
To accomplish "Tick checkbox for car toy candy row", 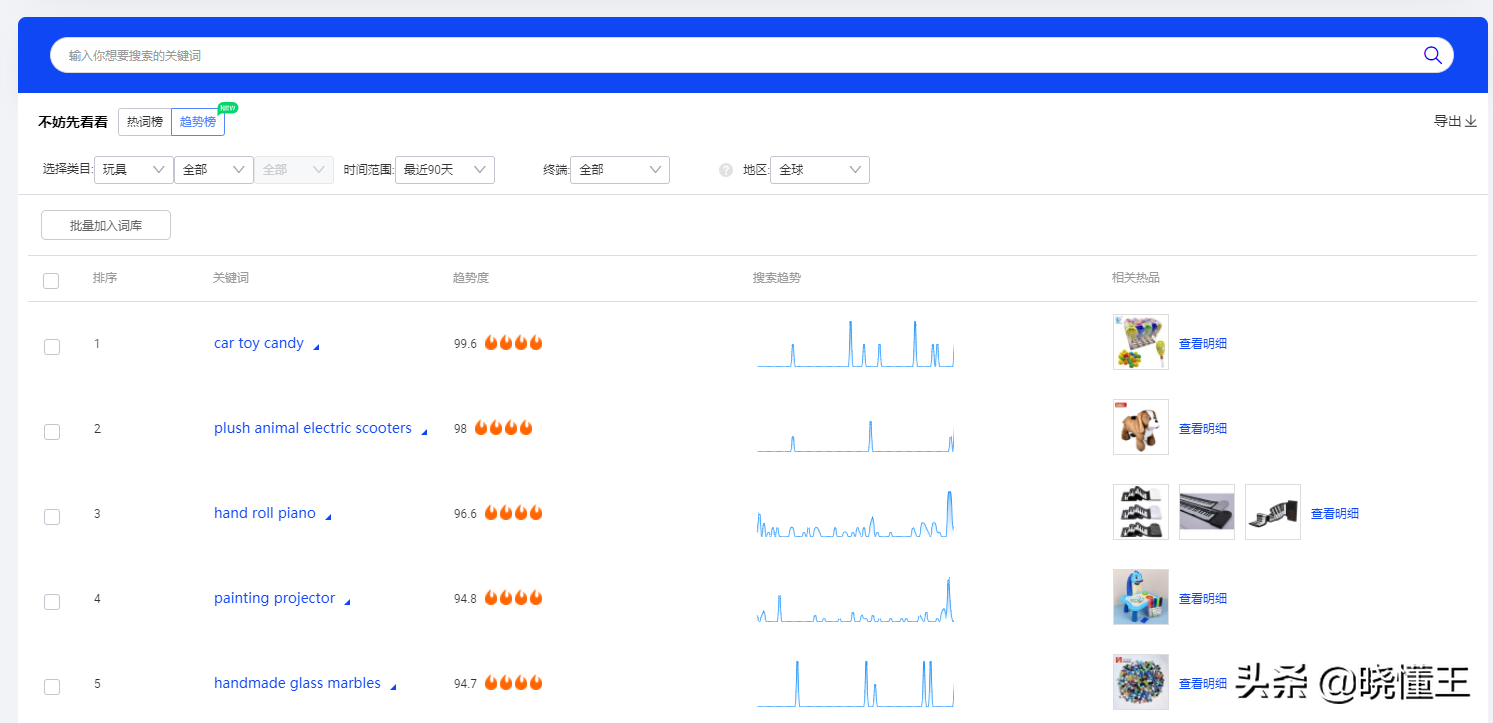I will click(x=52, y=347).
